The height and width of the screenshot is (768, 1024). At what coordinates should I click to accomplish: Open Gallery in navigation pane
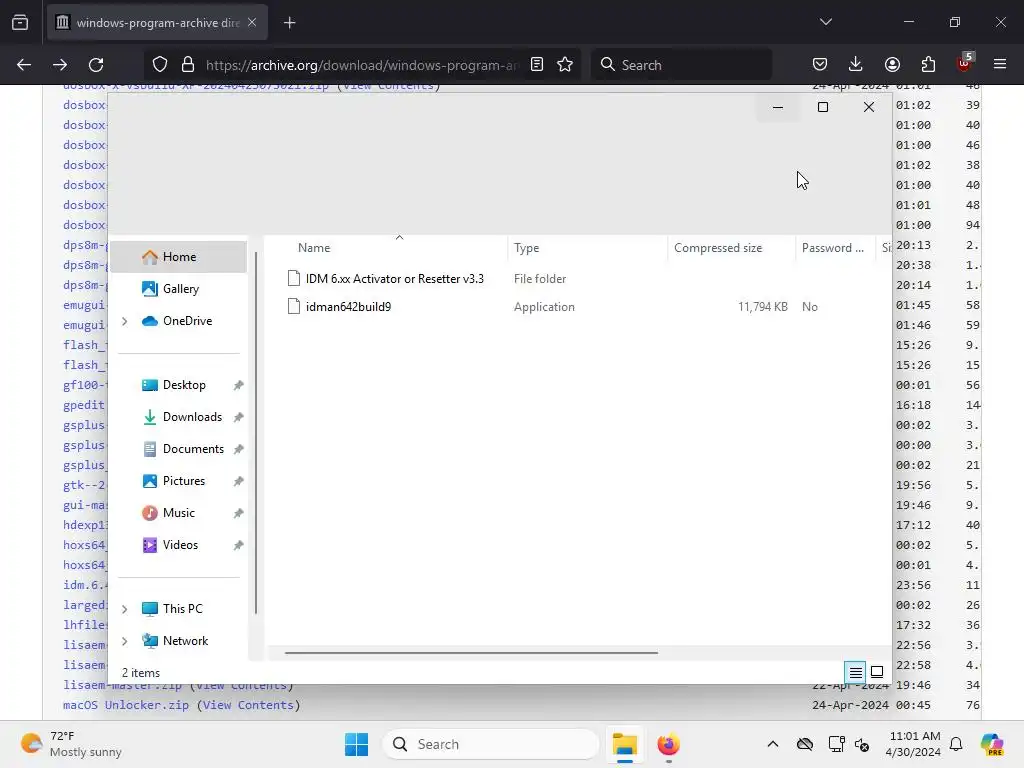178,289
